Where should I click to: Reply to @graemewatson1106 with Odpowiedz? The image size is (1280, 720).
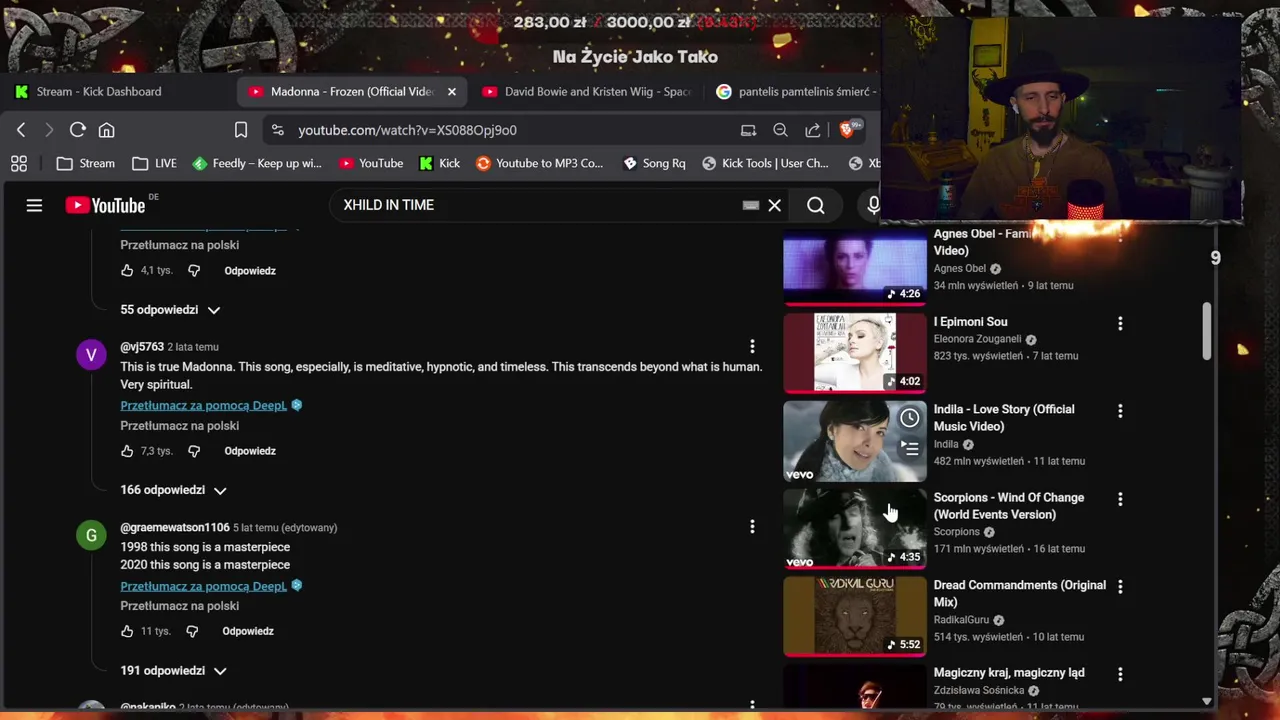coord(248,631)
